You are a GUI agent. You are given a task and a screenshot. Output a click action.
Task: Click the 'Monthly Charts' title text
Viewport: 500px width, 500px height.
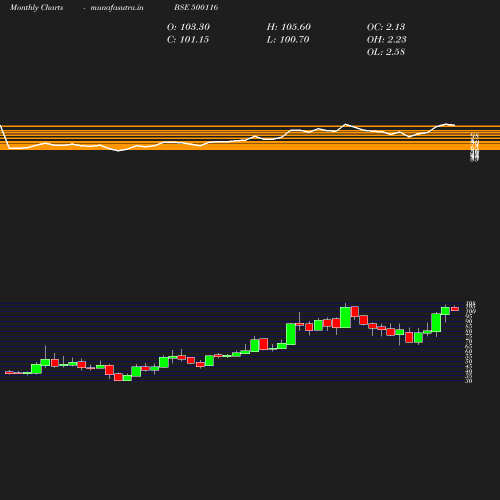tap(36, 7)
